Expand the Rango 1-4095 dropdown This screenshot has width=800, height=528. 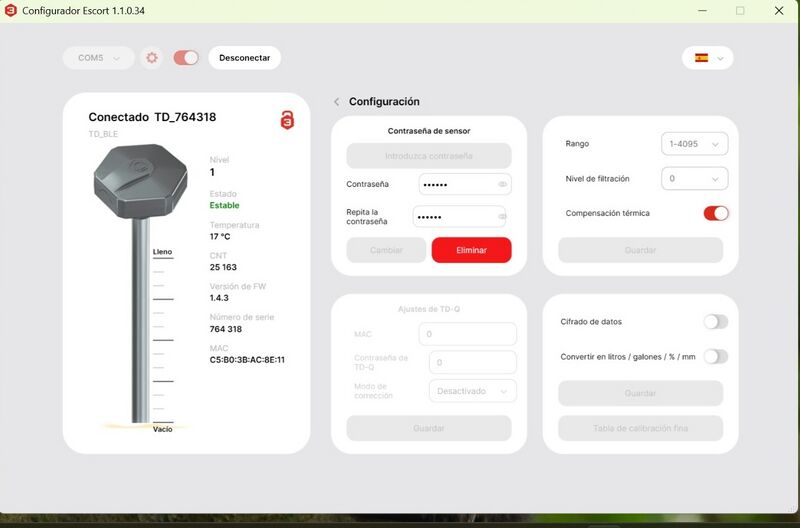694,144
